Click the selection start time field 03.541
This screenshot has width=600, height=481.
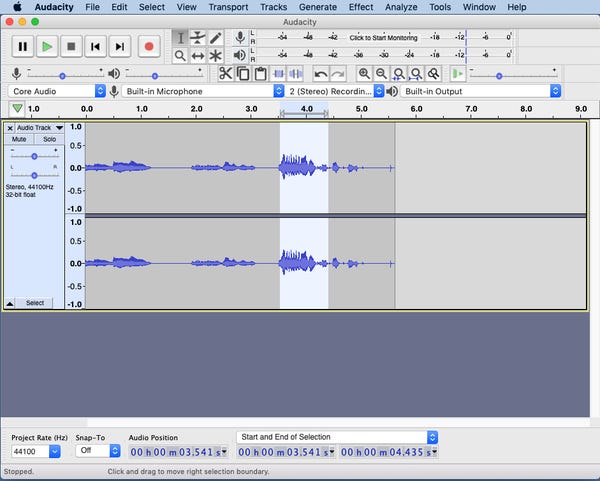(283, 452)
